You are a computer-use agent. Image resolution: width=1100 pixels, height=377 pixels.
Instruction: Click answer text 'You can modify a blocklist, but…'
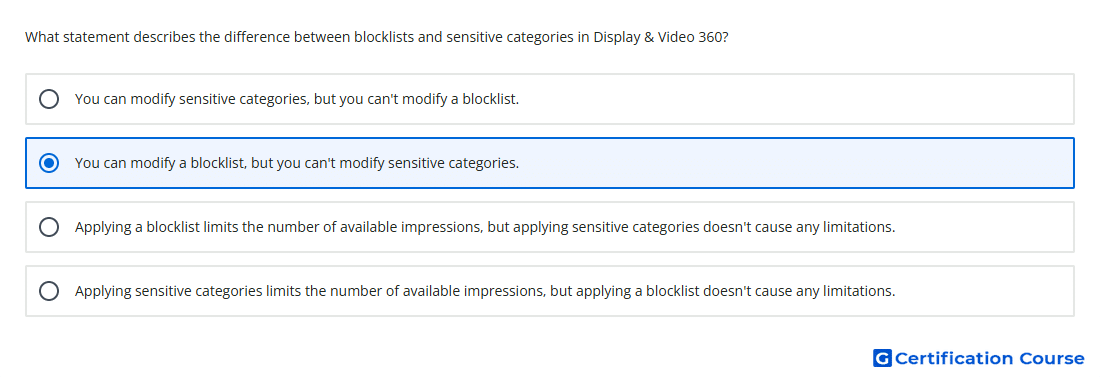(x=297, y=163)
